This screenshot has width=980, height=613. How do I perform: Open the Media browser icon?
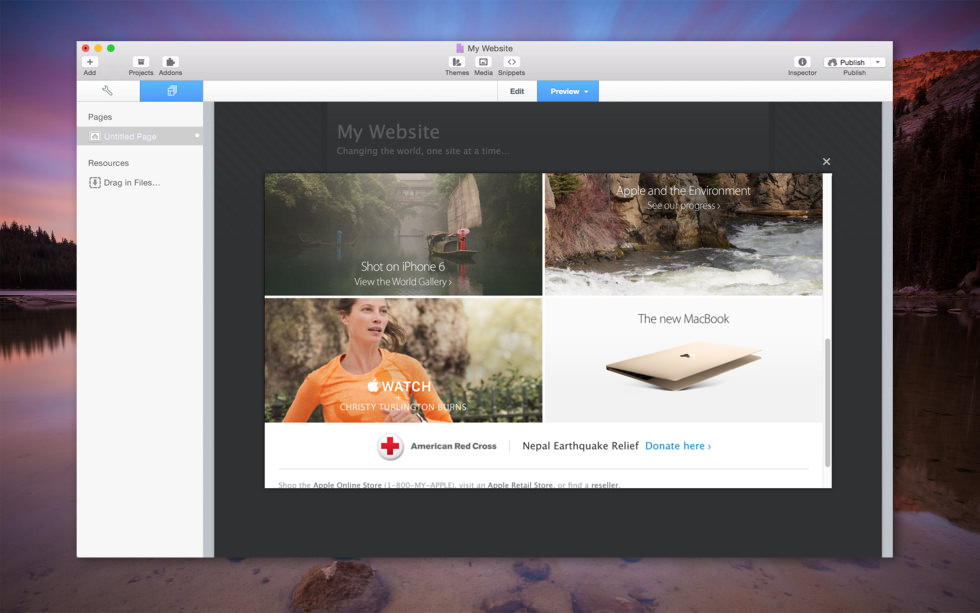pos(483,62)
